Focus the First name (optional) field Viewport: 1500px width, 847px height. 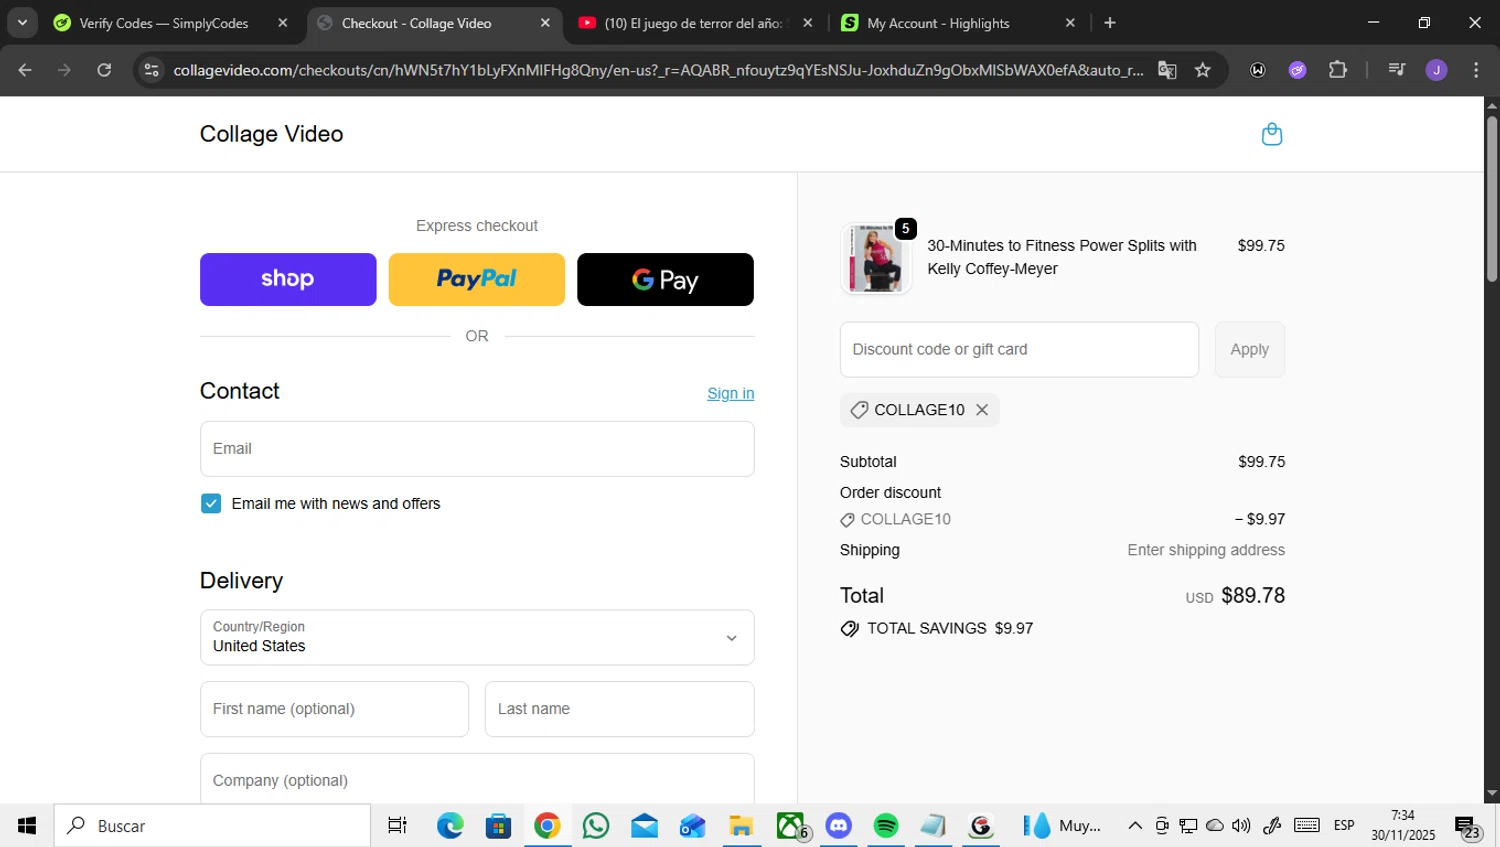(x=334, y=709)
